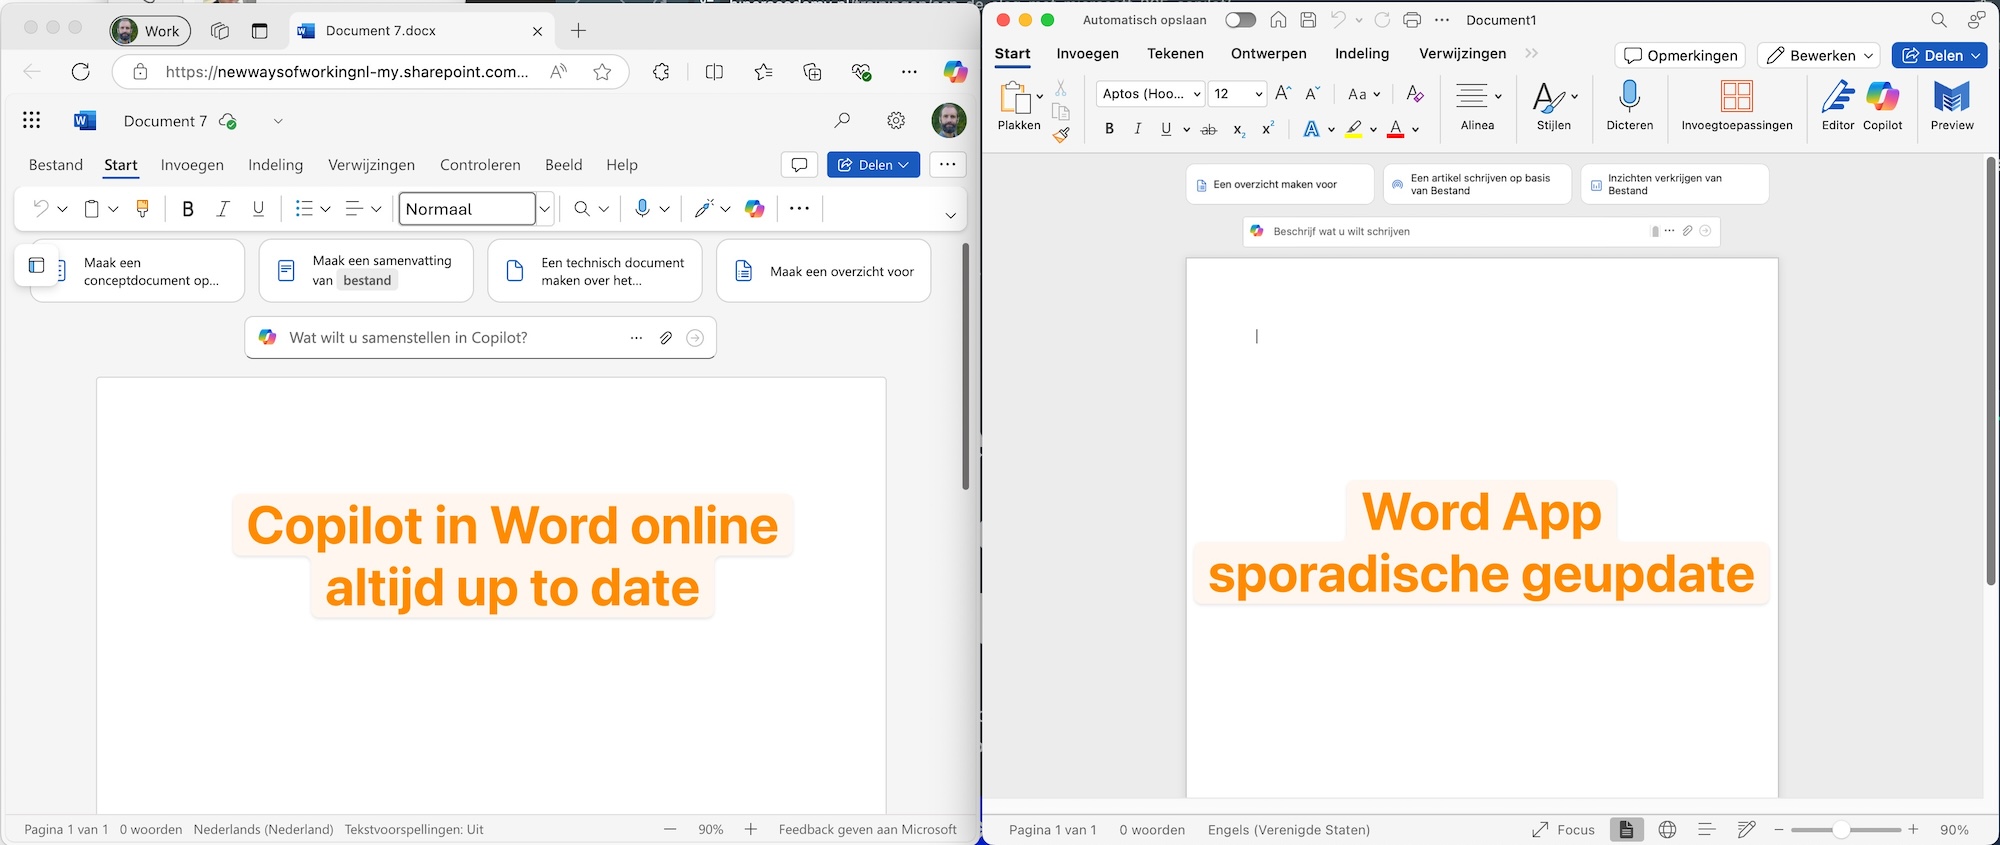
Task: Click the Copilot button in Word app ribbon
Action: coord(1883,106)
